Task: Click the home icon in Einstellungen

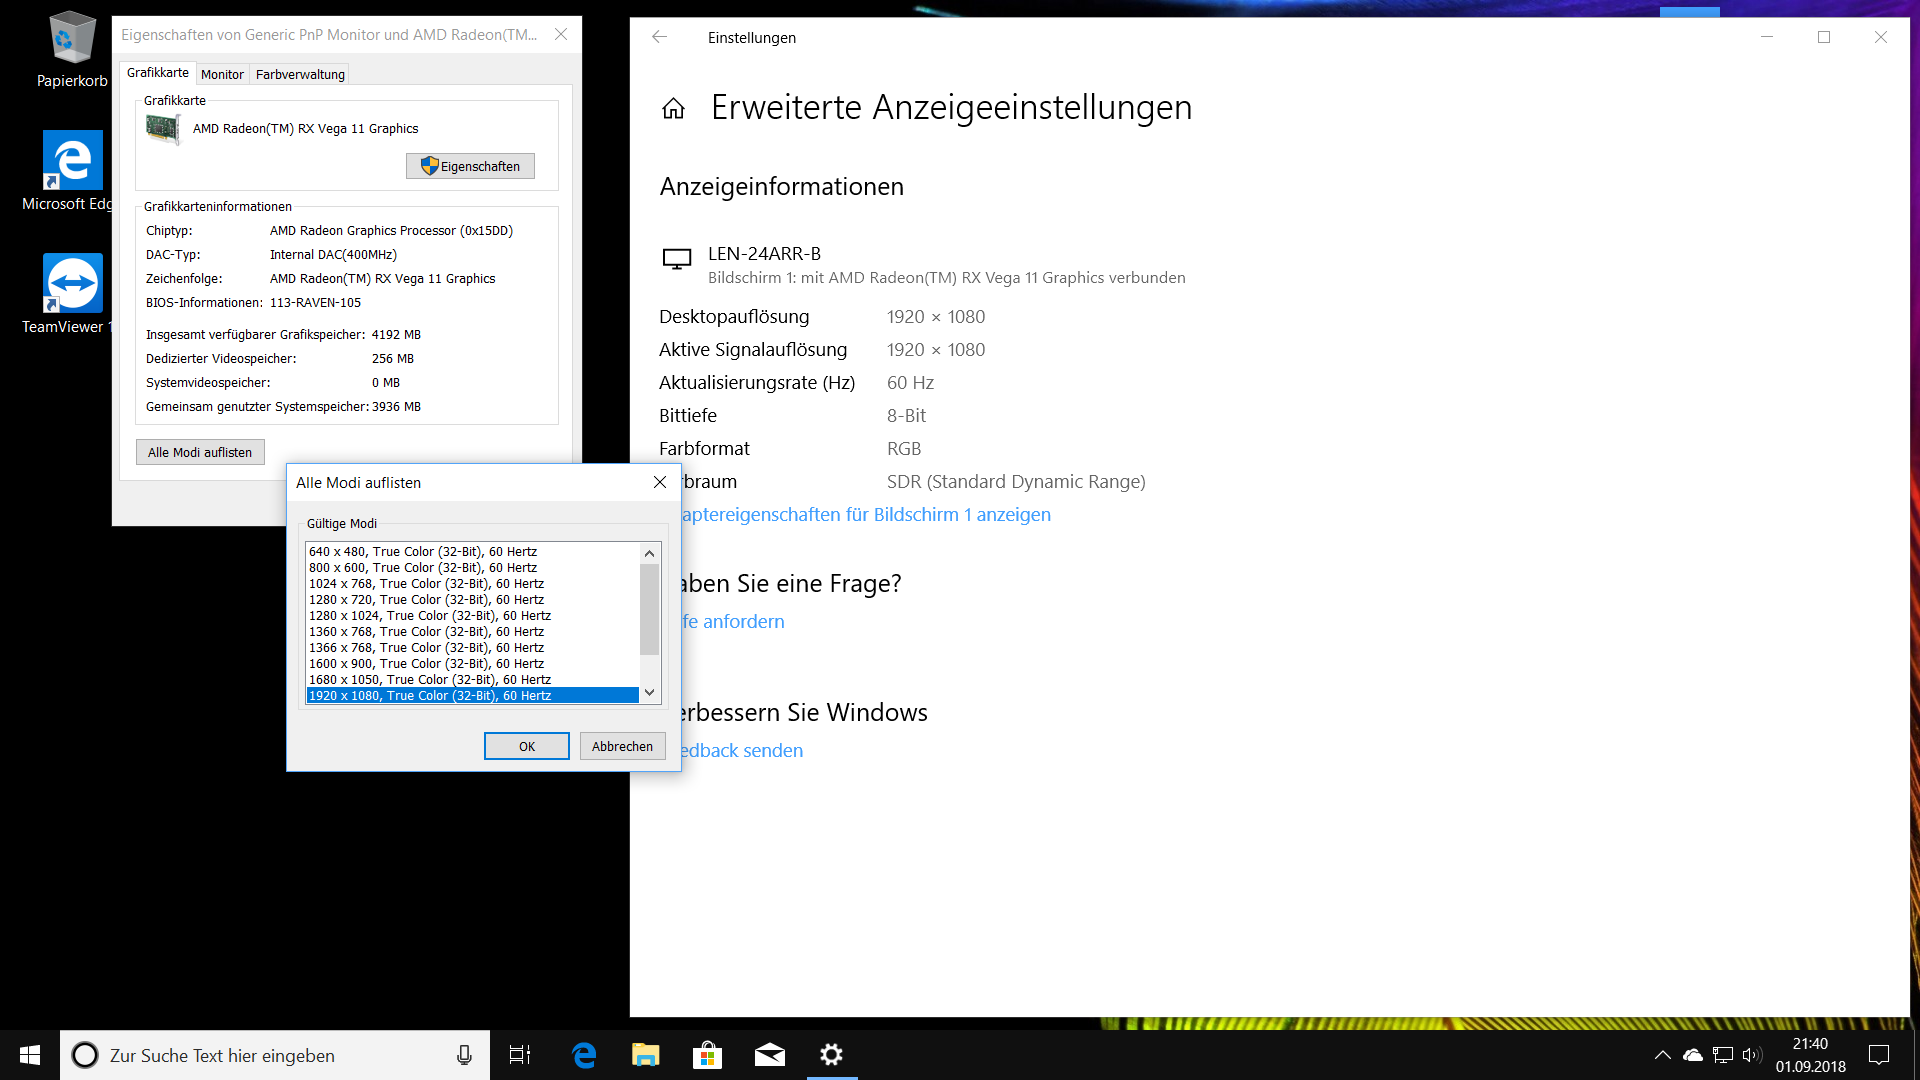Action: pyautogui.click(x=673, y=108)
